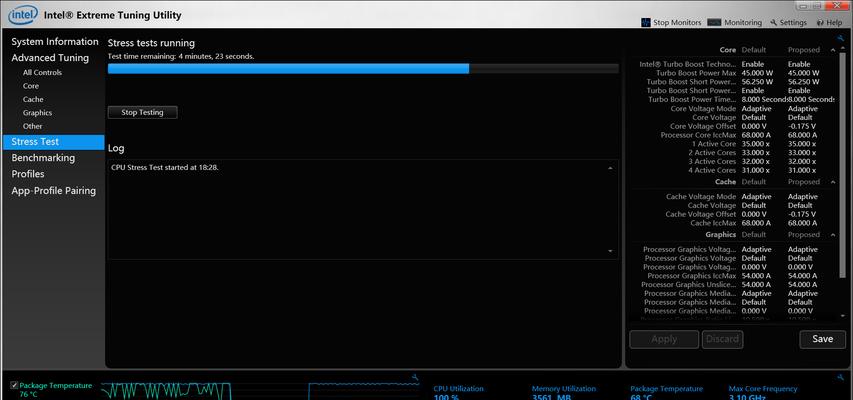The height and width of the screenshot is (400, 853).
Task: Click Cache Voltage Offset proposed -0.175 V
Action: 802,214
